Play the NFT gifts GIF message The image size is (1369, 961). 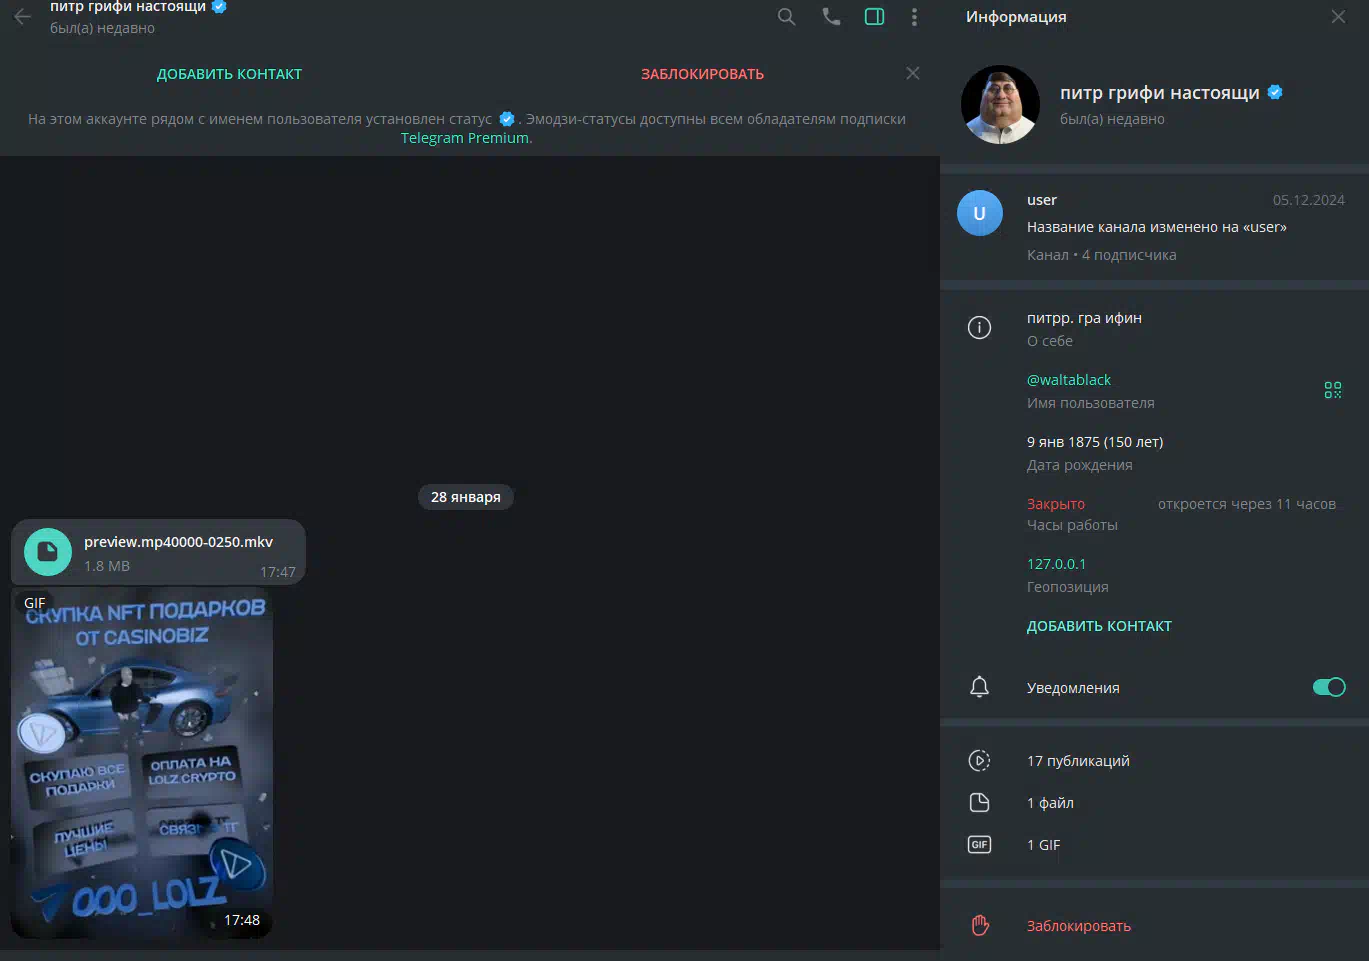click(x=142, y=764)
